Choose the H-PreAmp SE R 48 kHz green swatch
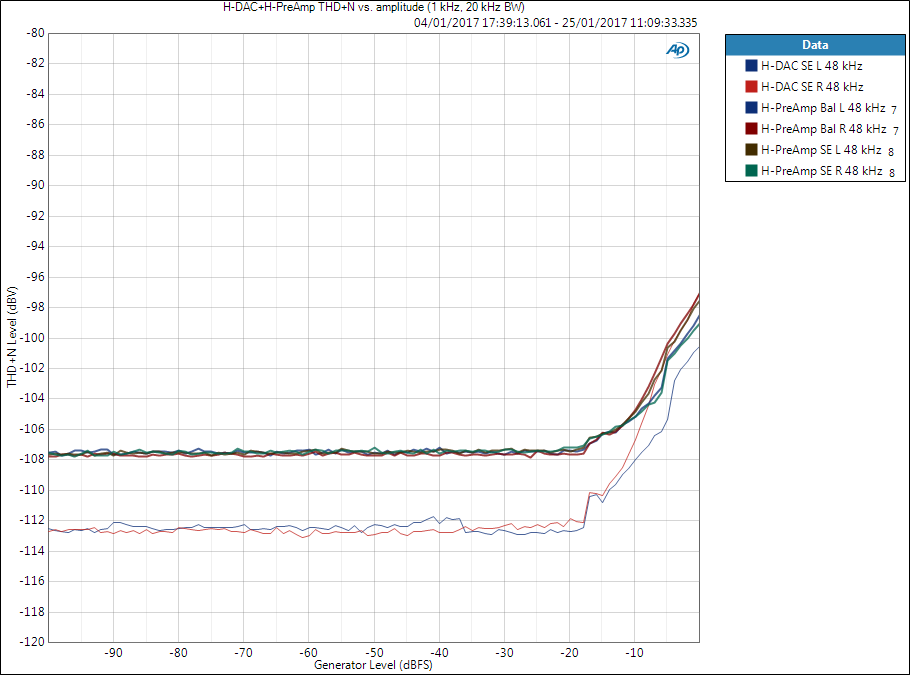This screenshot has height=675, width=910. click(752, 171)
